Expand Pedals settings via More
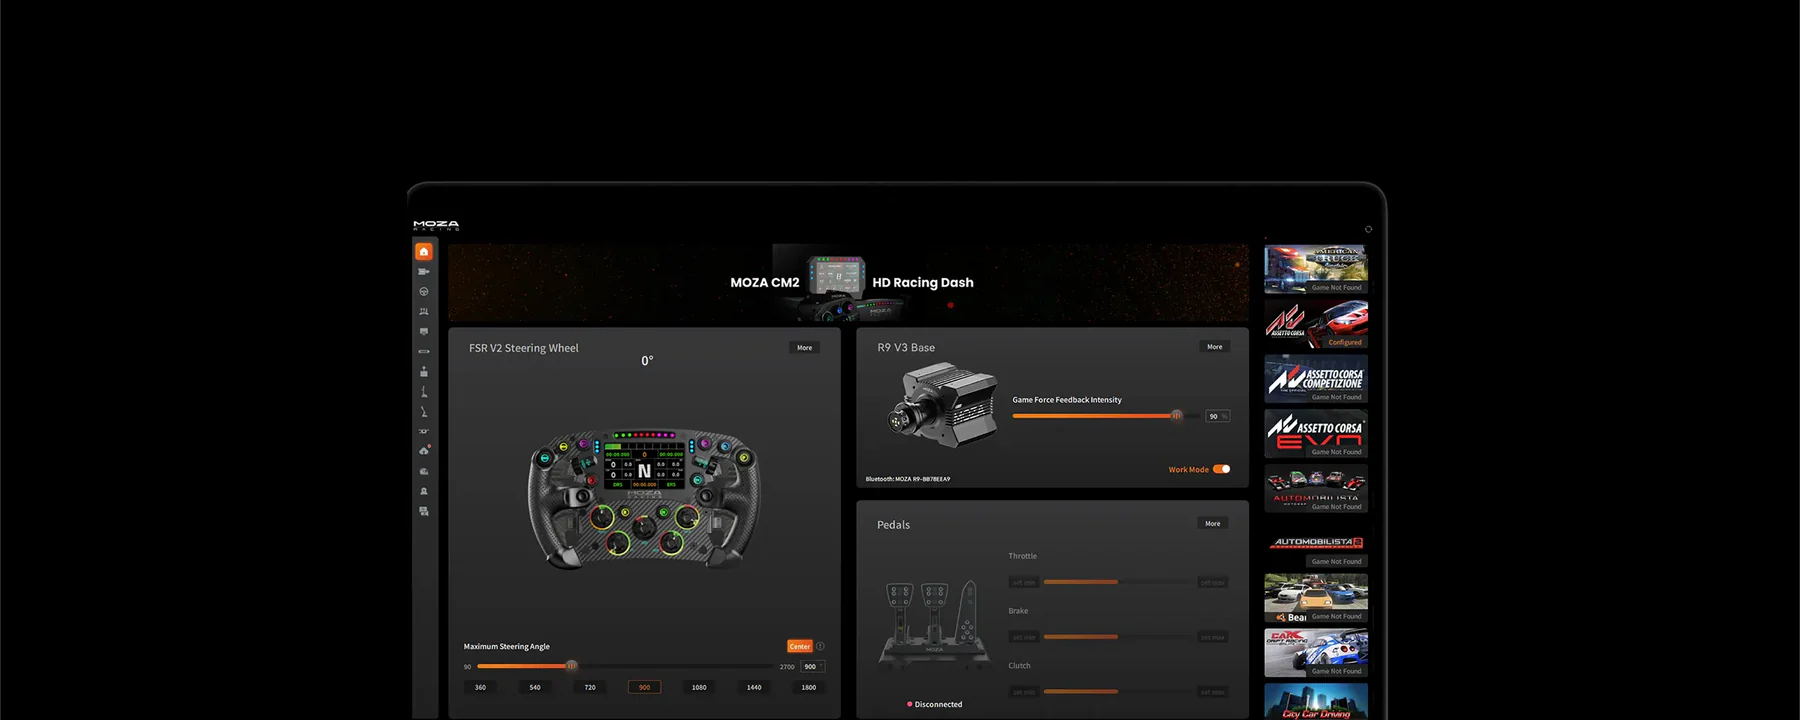This screenshot has width=1800, height=720. tap(1212, 524)
